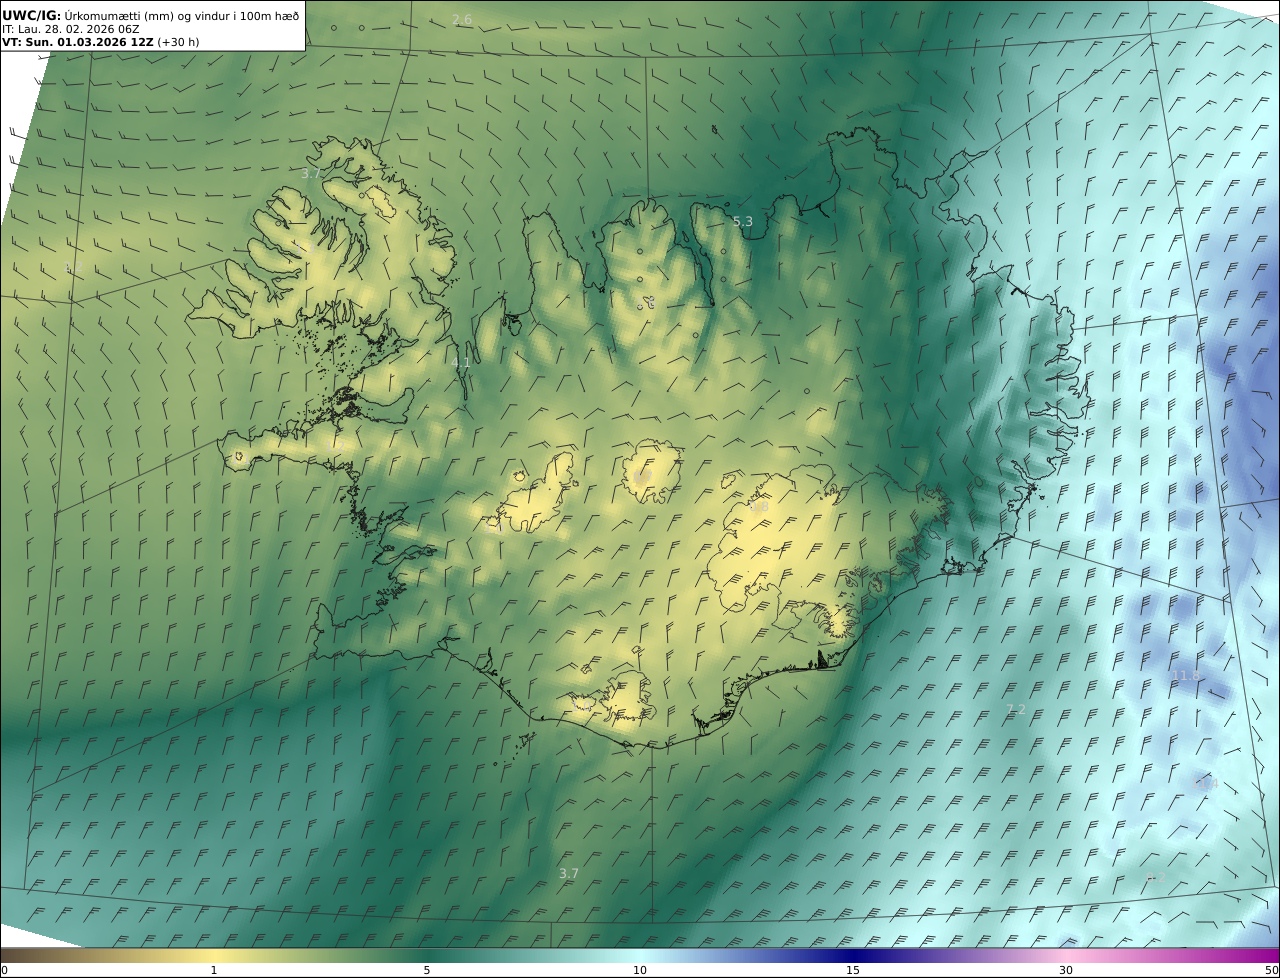Viewport: 1280px width, 978px height.
Task: Click the title text 'Úrkomumætti (mm) og vindur í 100m hæð'
Action: coord(182,16)
